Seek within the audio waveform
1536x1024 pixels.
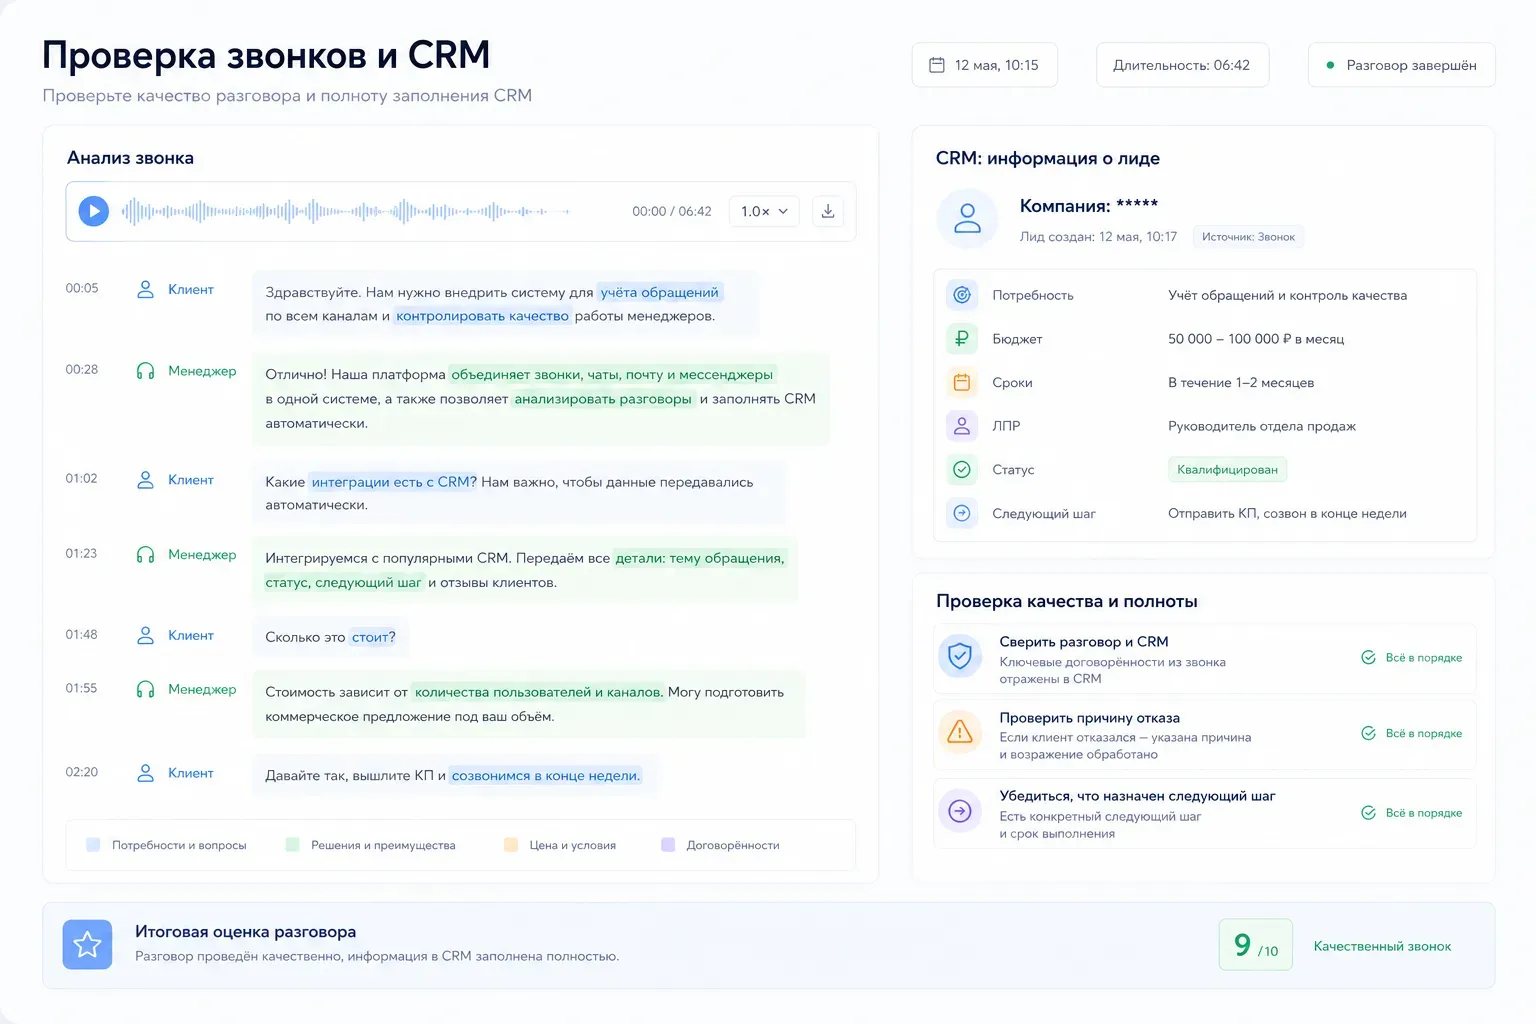tap(345, 211)
